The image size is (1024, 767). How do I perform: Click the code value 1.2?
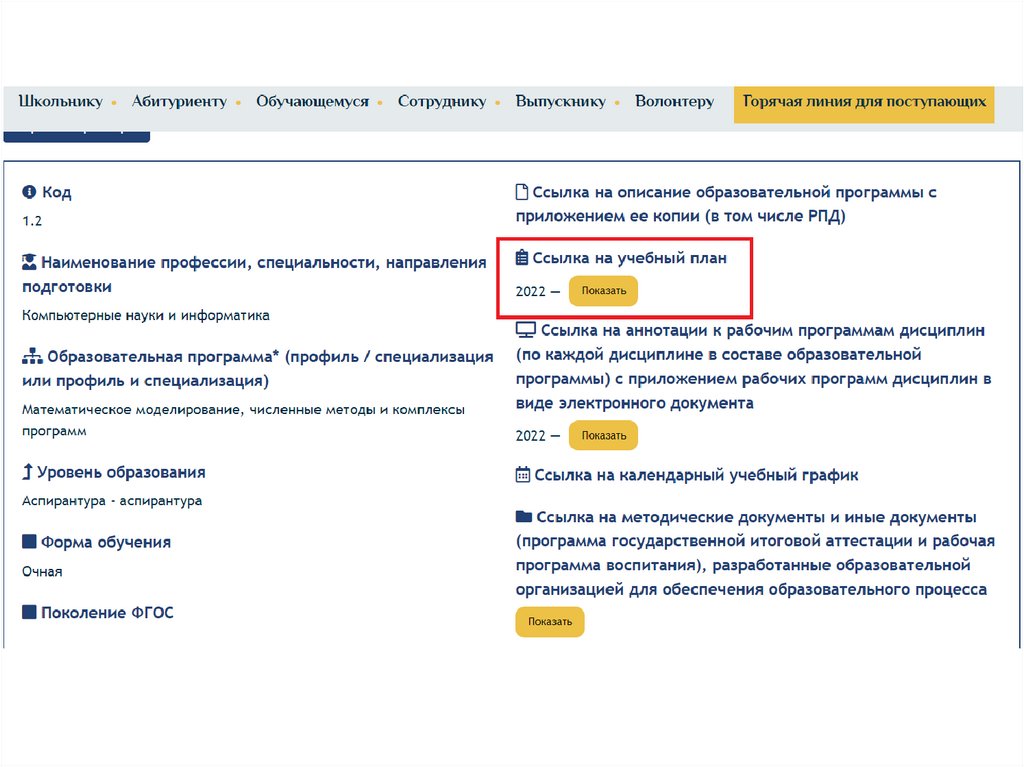coord(32,221)
